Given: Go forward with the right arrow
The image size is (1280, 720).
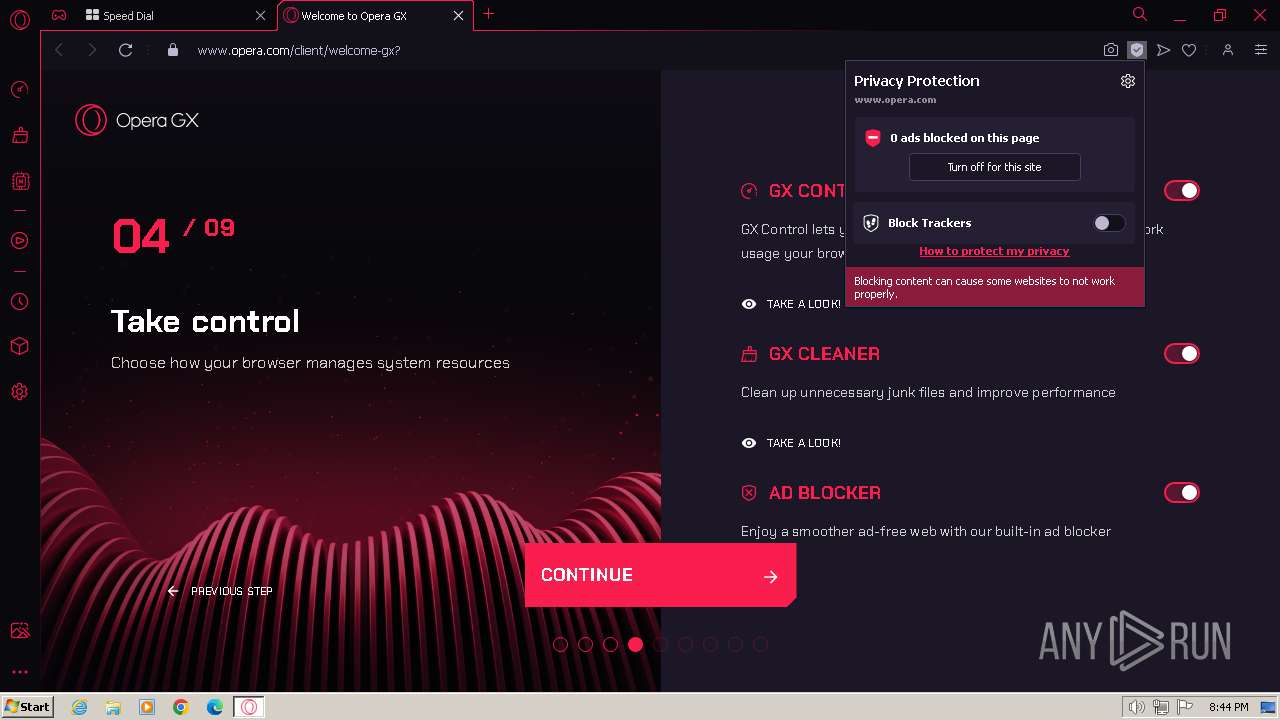Looking at the screenshot, I should click(92, 50).
